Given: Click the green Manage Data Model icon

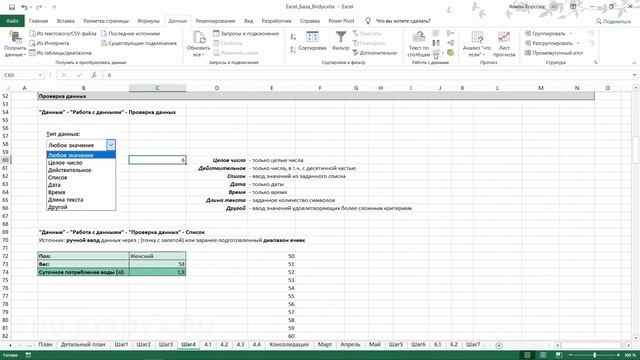Looking at the screenshot, I should coord(451,53).
